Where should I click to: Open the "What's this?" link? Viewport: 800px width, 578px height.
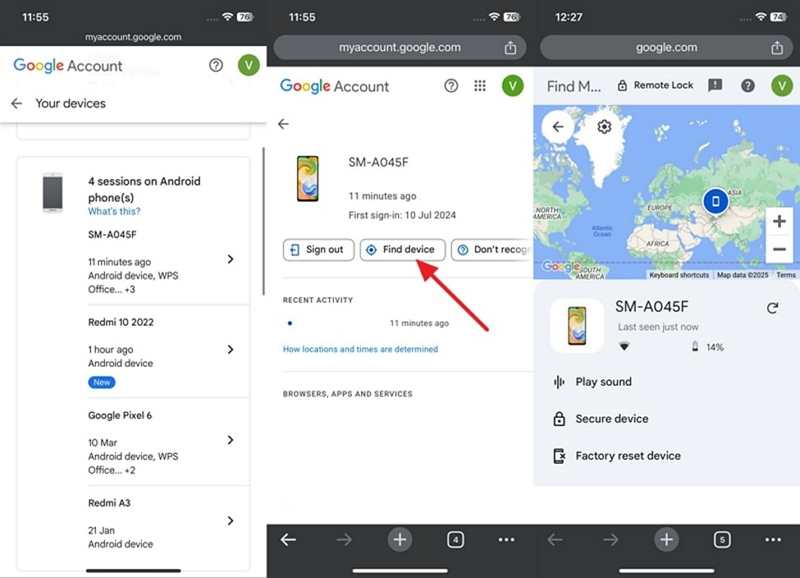114,212
